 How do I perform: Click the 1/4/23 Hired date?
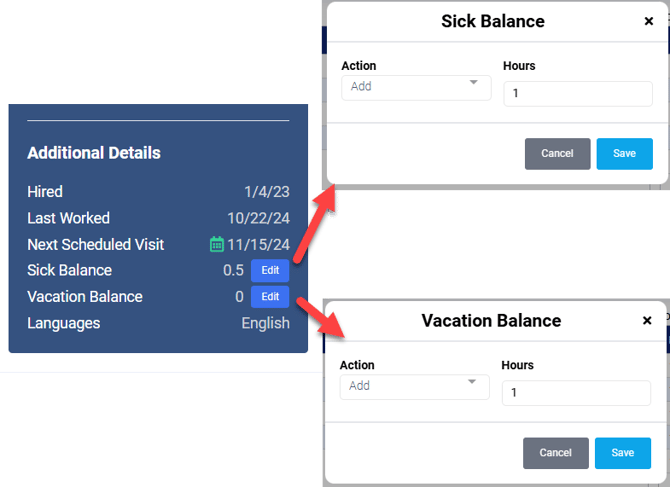267,192
